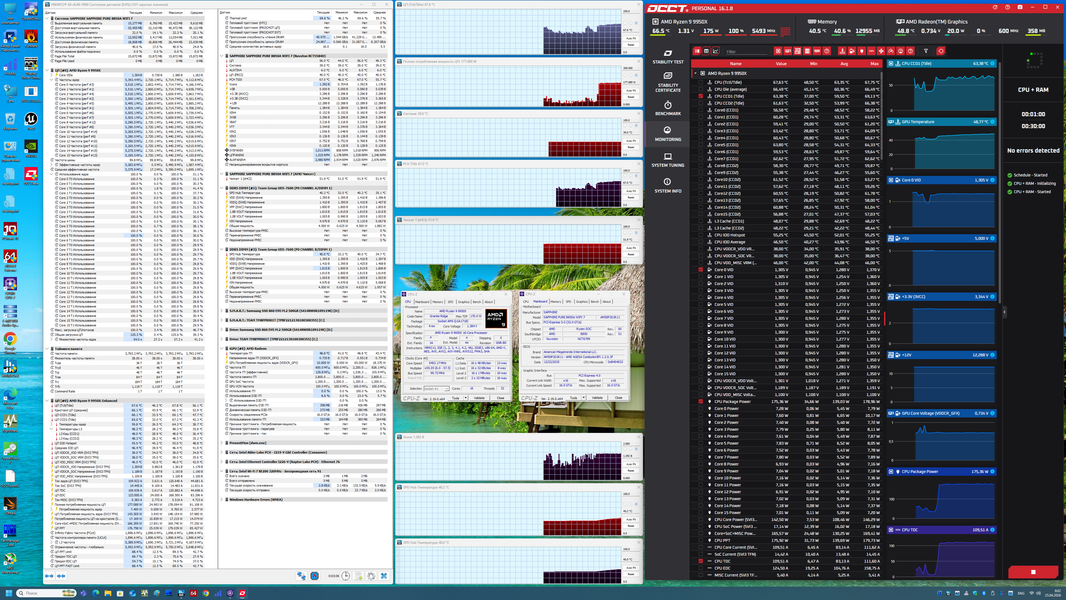Switch OCCT monitoring to table-only view
Screen dimensions: 1066x600
coord(706,51)
